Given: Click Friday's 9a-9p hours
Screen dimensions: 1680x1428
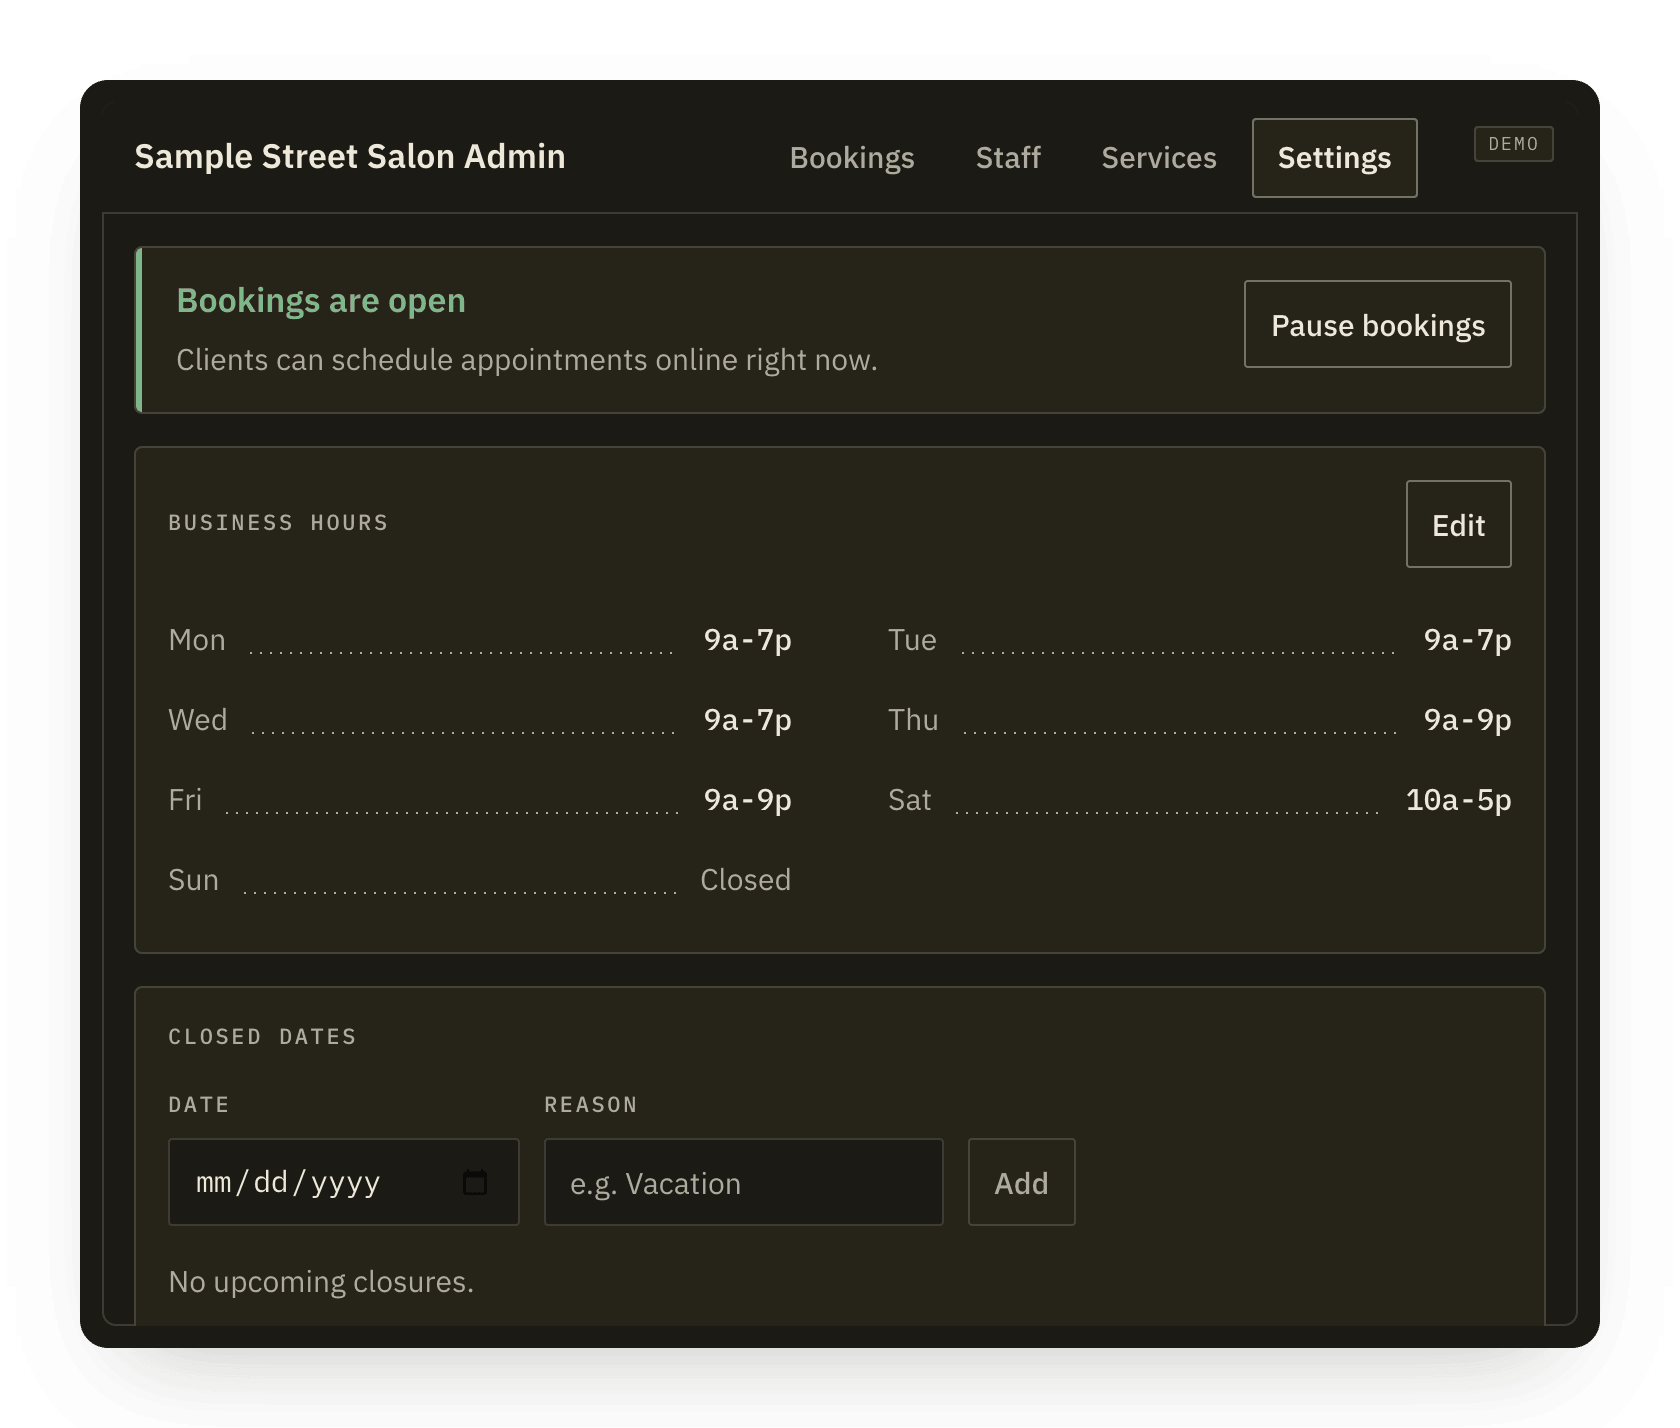Looking at the screenshot, I should (747, 800).
